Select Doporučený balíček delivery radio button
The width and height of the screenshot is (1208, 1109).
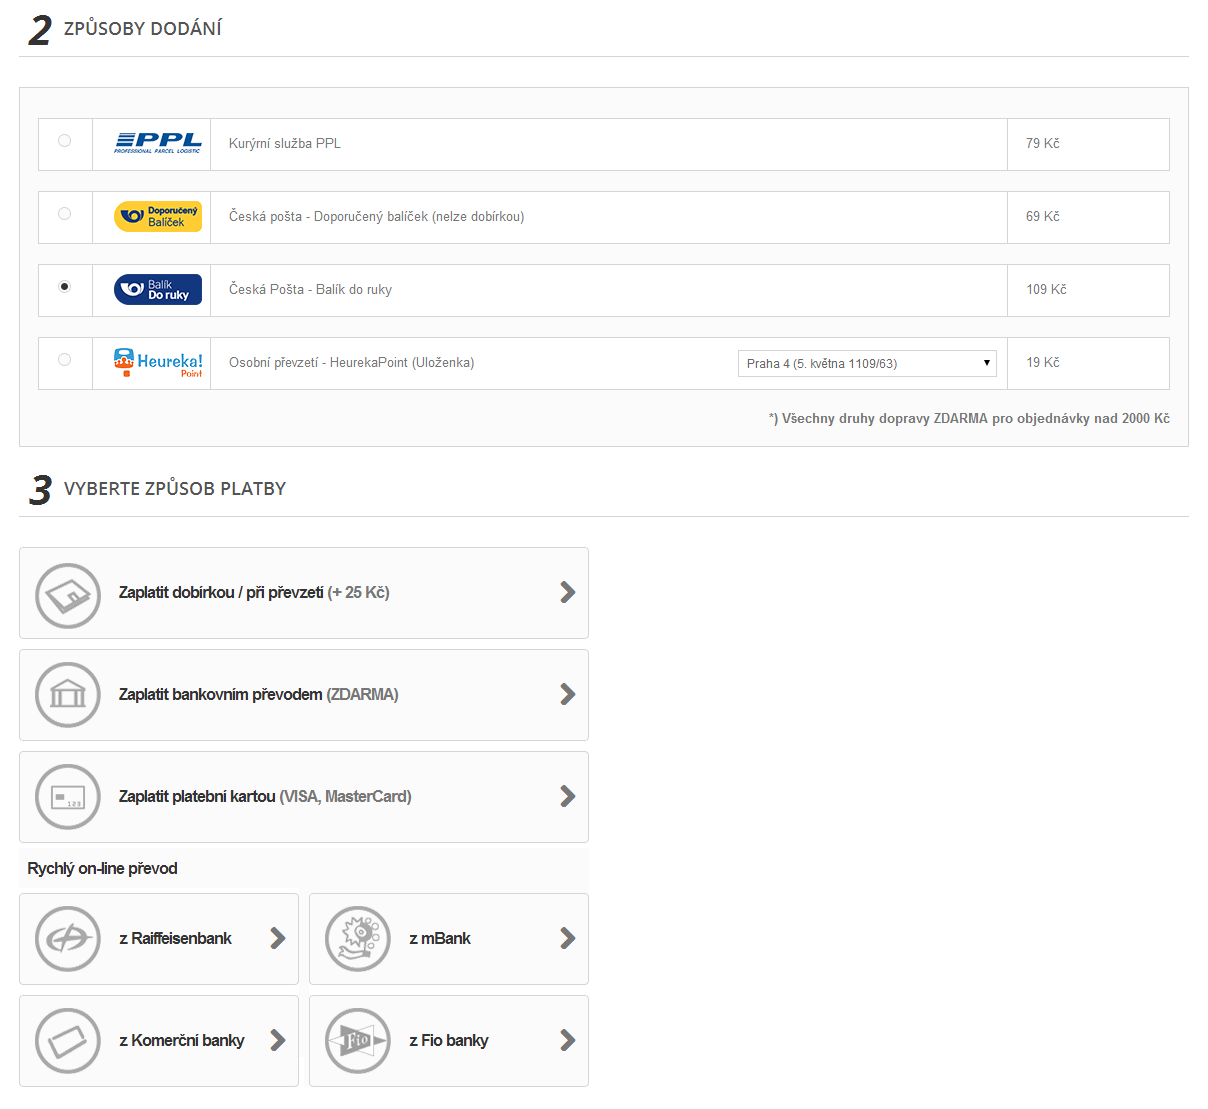point(65,214)
